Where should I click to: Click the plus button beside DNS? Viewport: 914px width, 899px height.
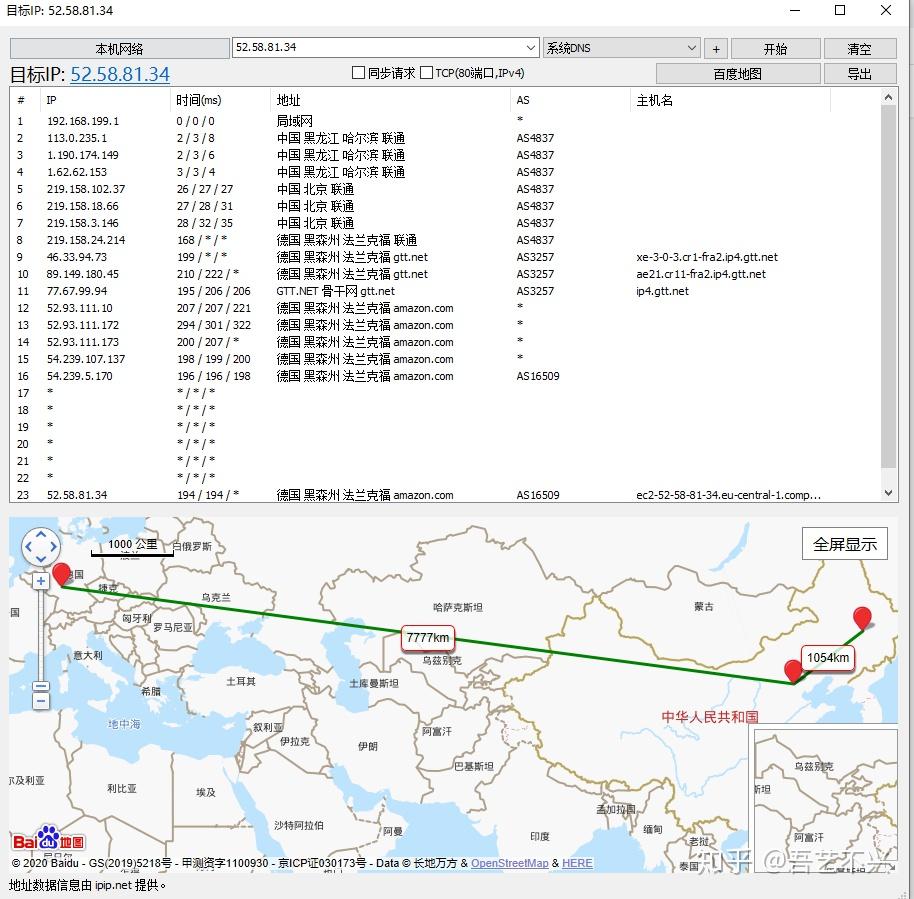tap(716, 48)
